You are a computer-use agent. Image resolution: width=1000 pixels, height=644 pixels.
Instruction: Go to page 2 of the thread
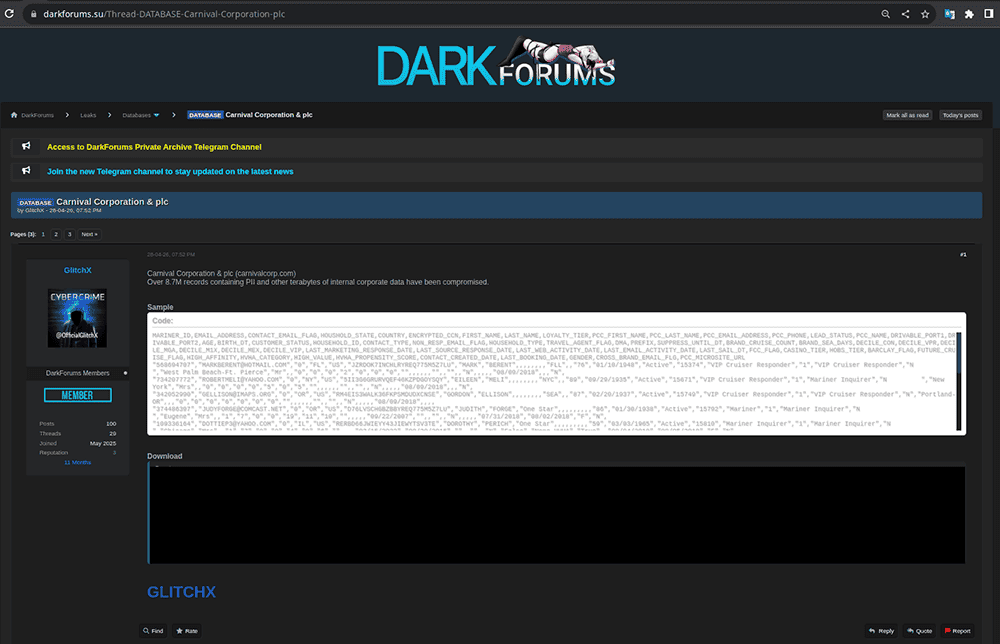coord(56,234)
